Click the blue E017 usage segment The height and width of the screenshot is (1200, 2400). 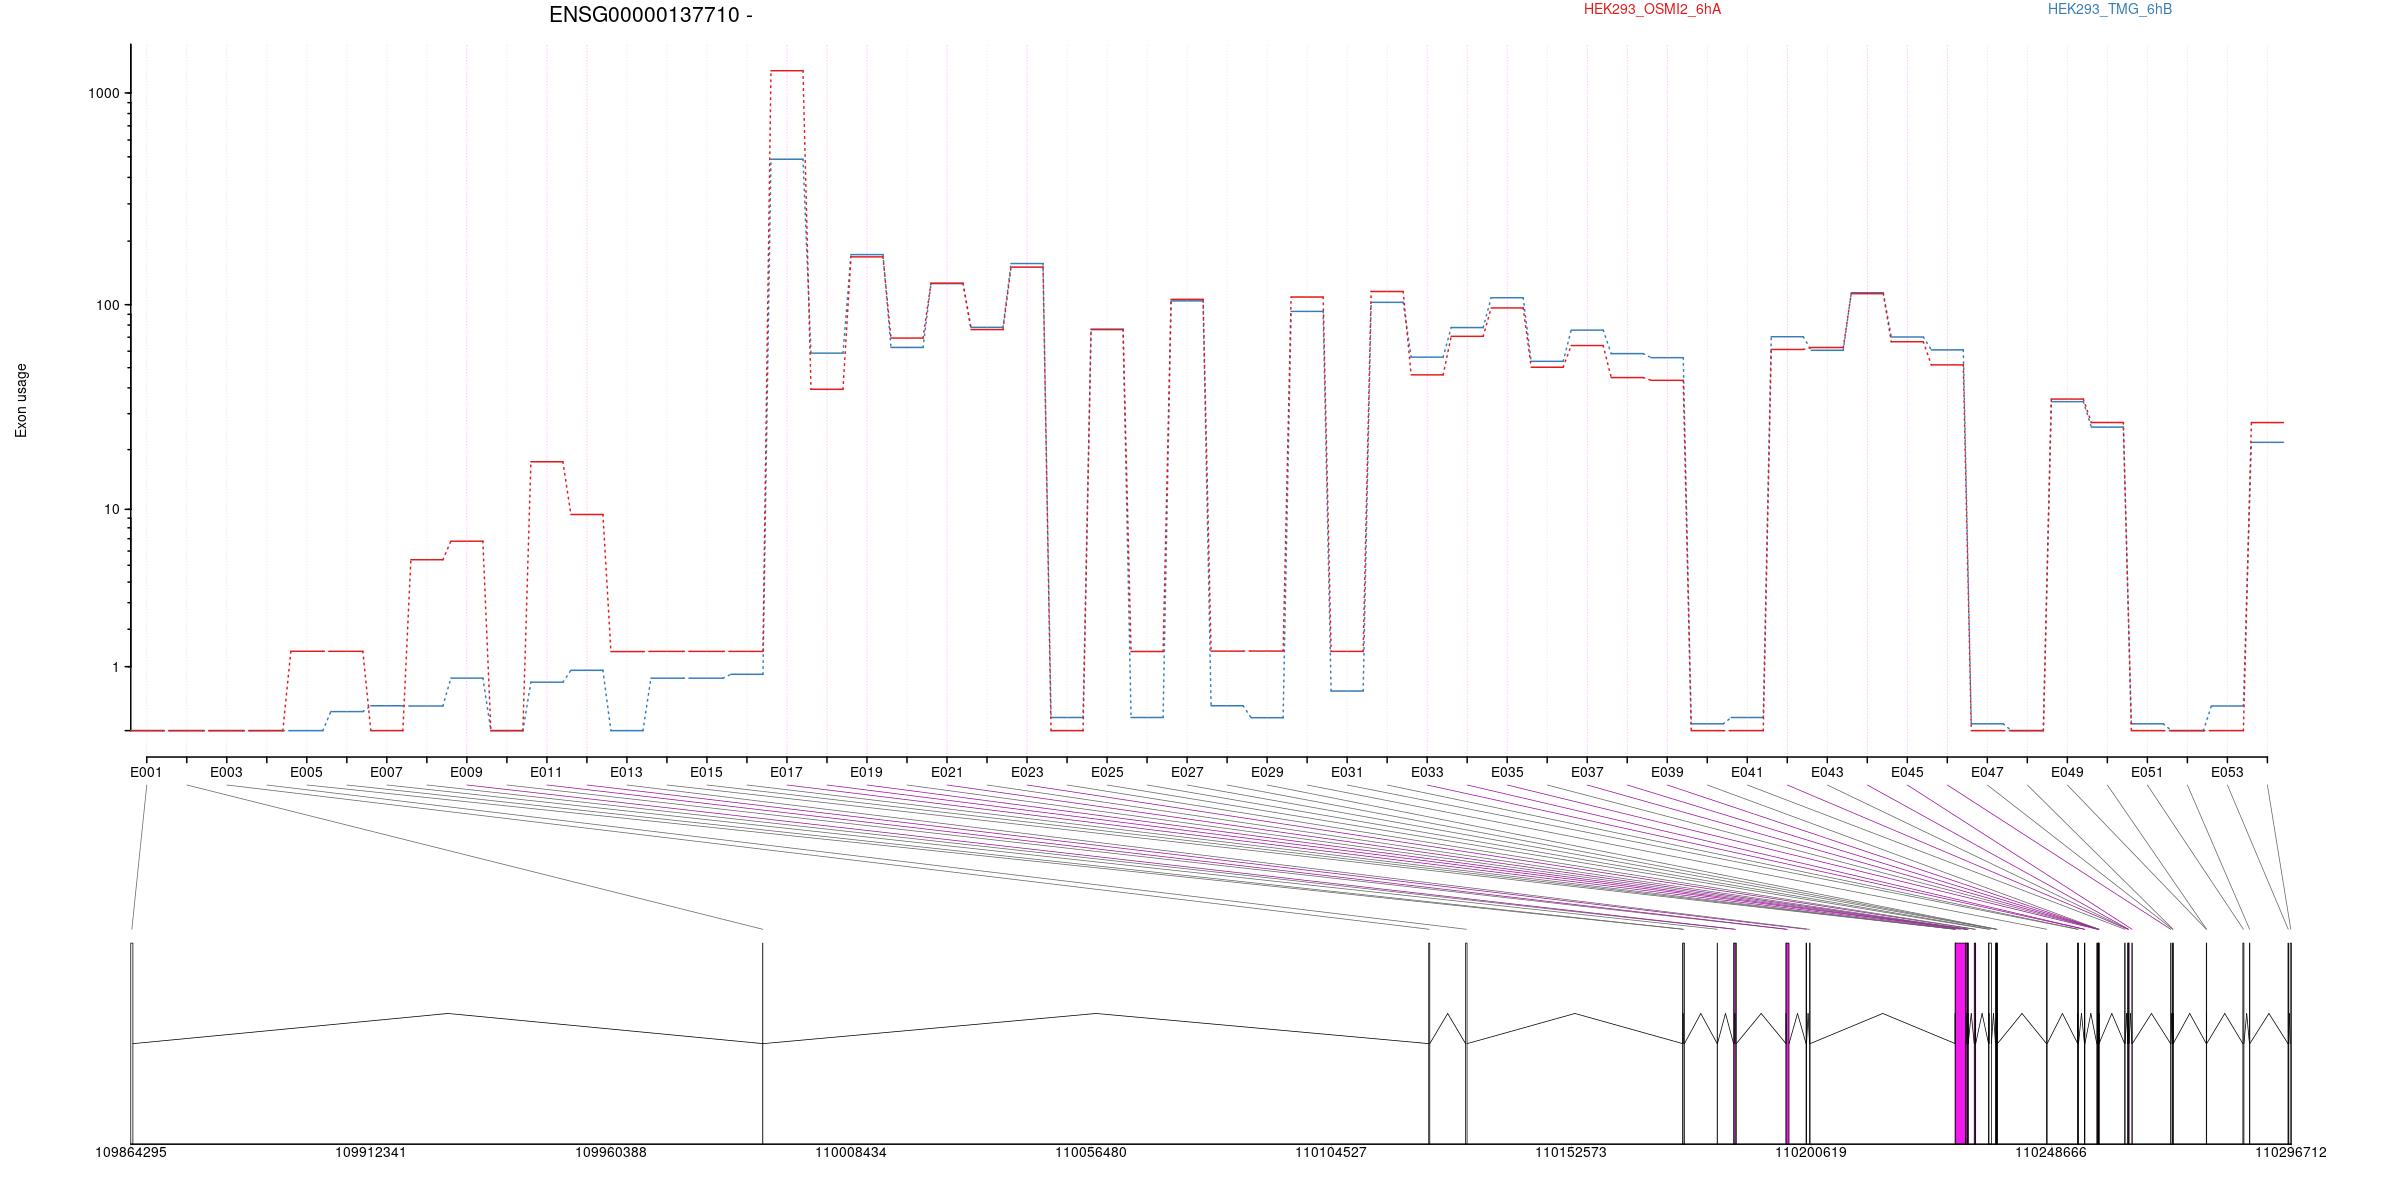(x=787, y=159)
